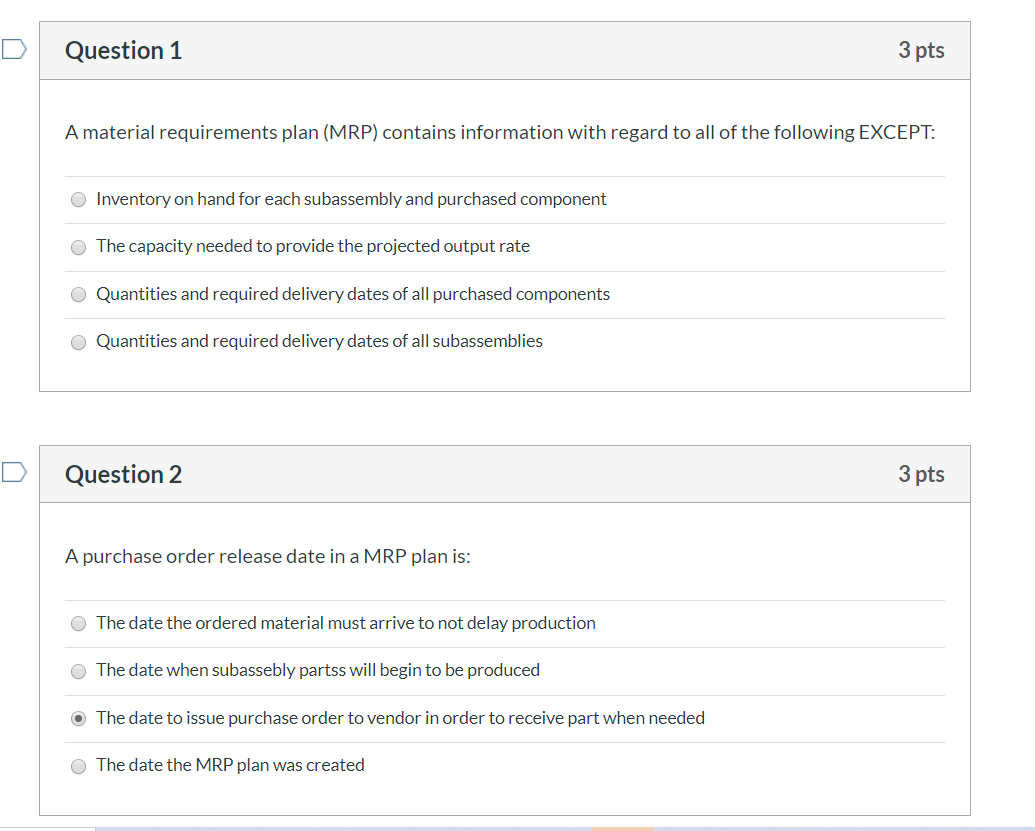Select "Inventory on hand for each subassembly" option
The height and width of the screenshot is (831, 1035).
pyautogui.click(x=78, y=199)
